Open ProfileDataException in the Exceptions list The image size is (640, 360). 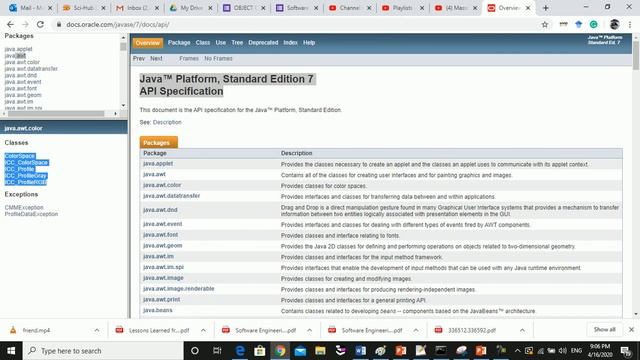(x=31, y=214)
